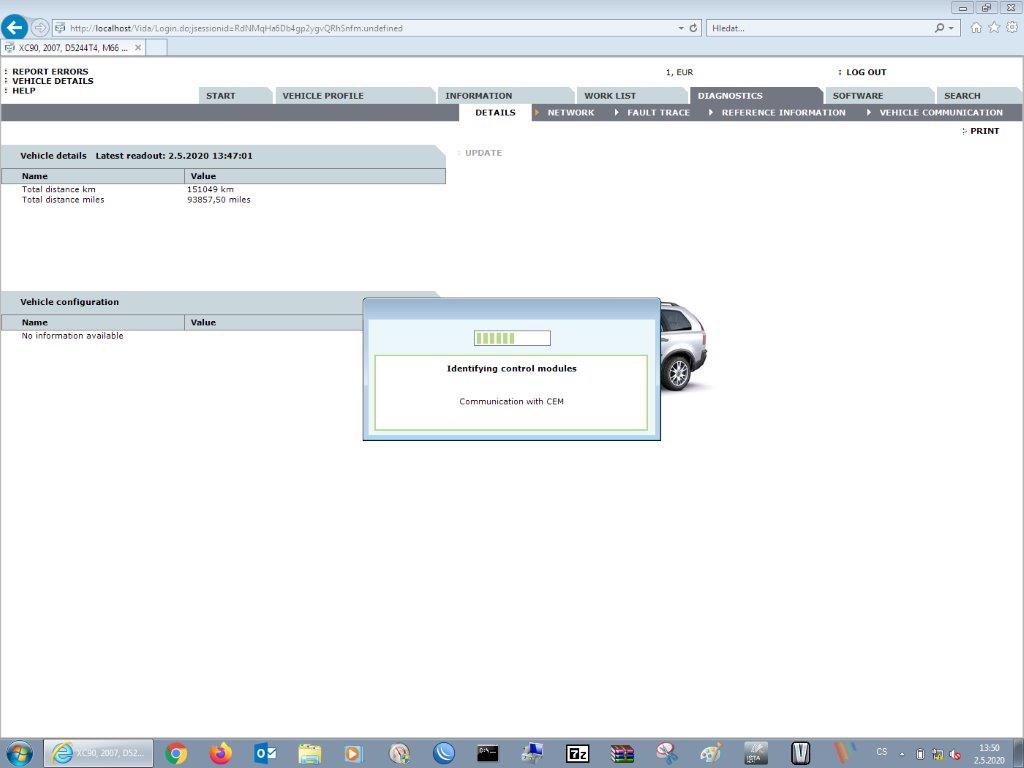This screenshot has width=1024, height=768.
Task: Open the Windows Start menu
Action: [x=18, y=753]
